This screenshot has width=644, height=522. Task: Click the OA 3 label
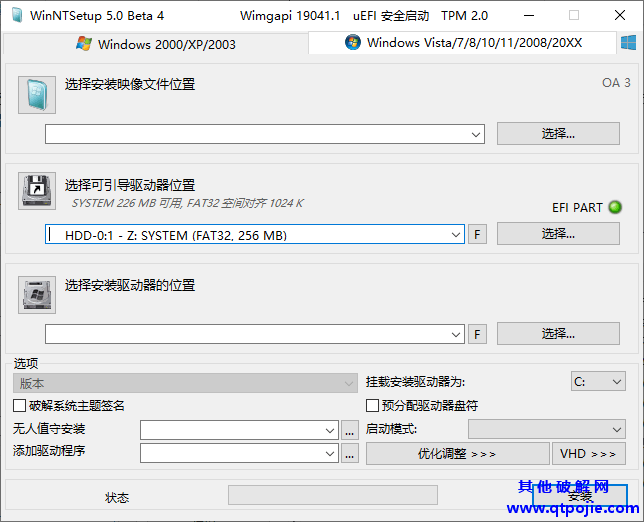click(616, 83)
